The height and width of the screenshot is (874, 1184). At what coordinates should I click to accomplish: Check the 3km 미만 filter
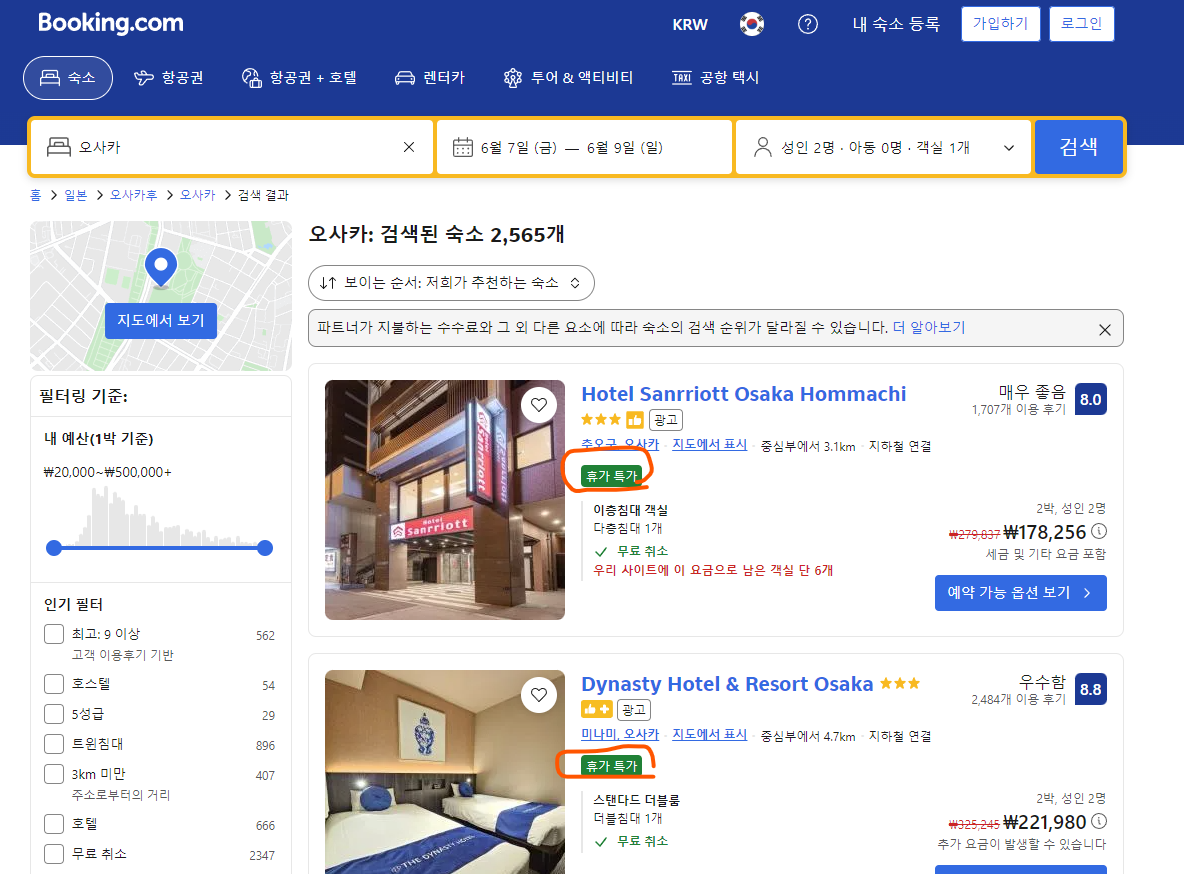[54, 774]
